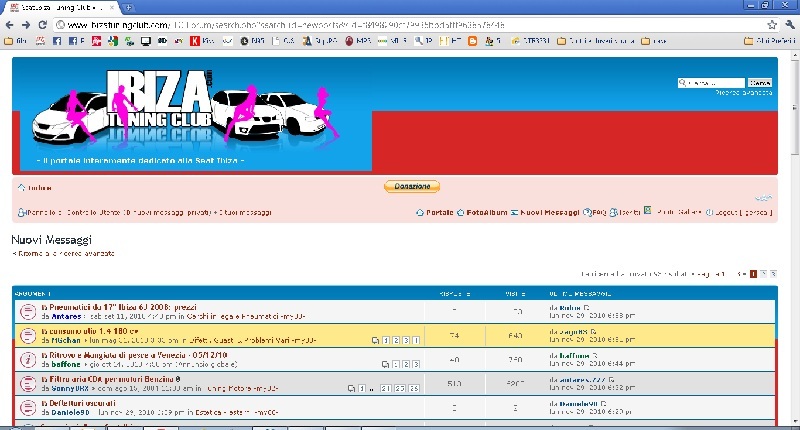Open author SonnyDRX profile under Filtro aria topic
This screenshot has width=800, height=430.
(x=70, y=388)
